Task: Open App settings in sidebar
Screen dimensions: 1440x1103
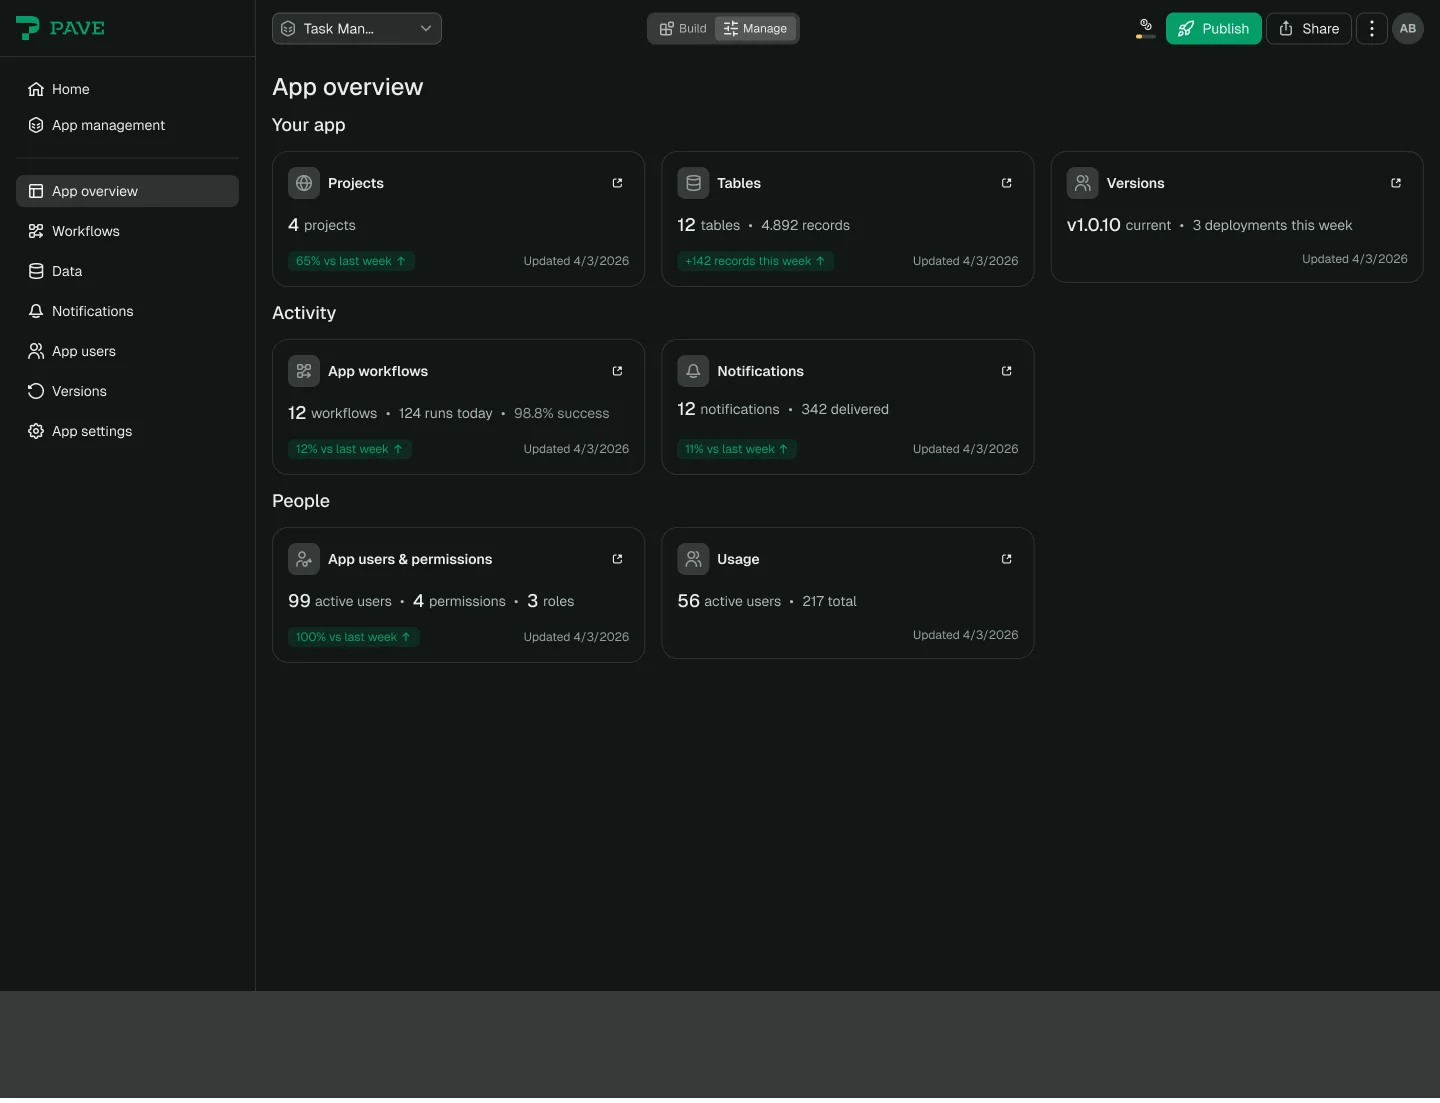Action: [x=127, y=431]
